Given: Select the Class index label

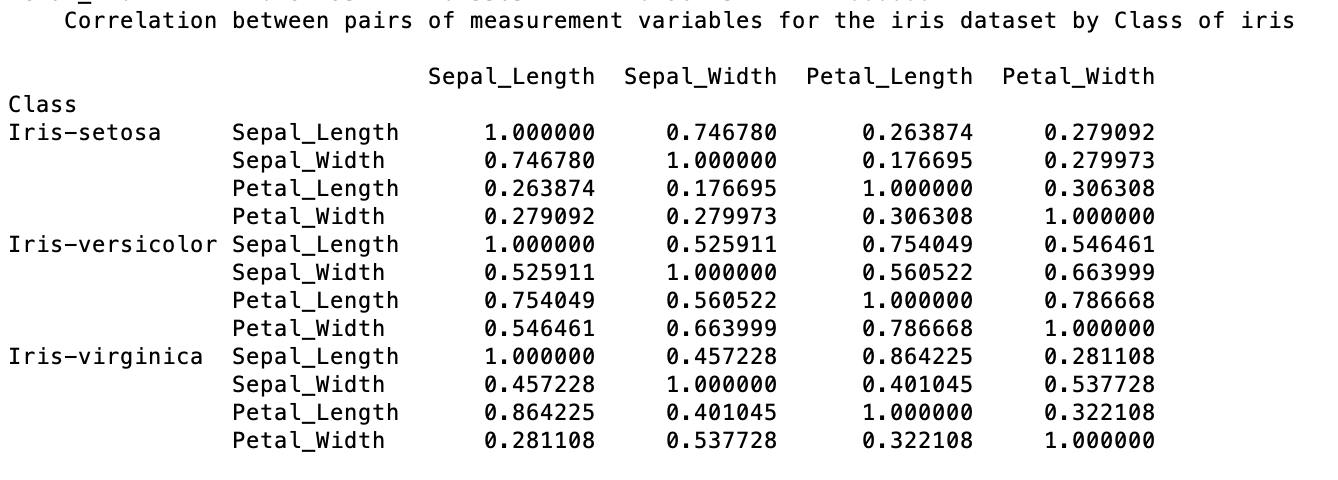Looking at the screenshot, I should click(x=43, y=104).
